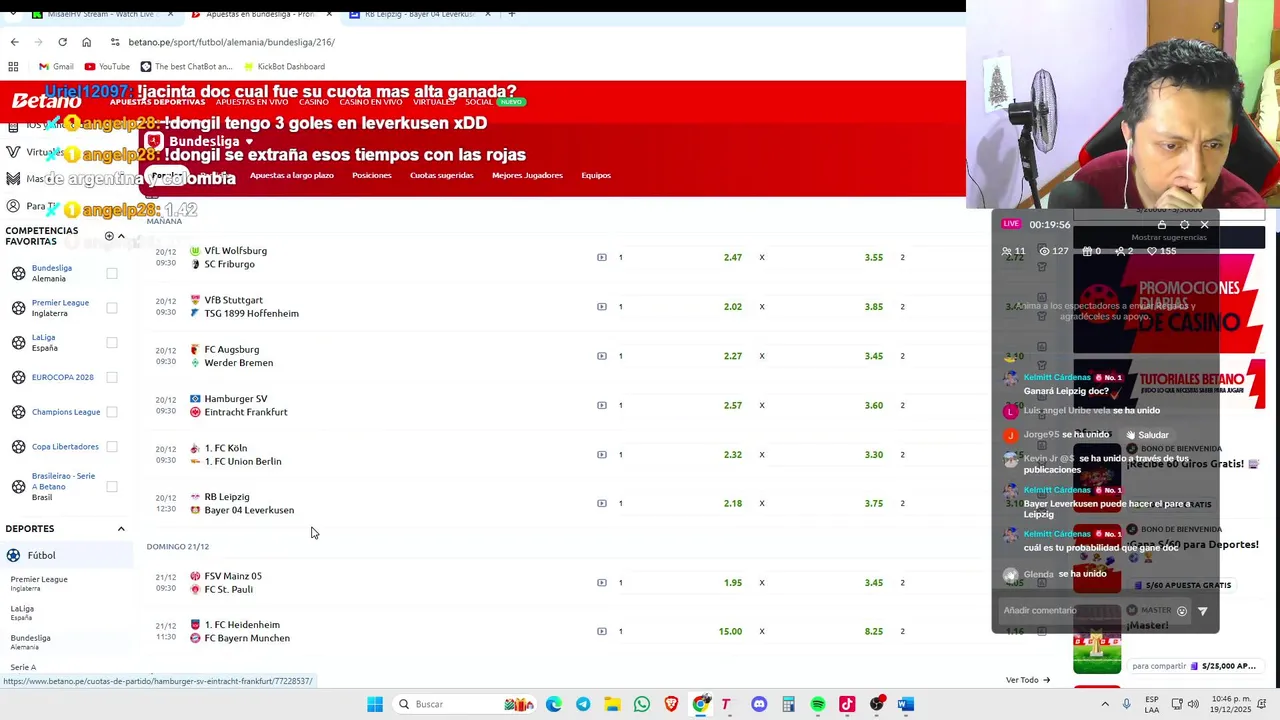Tick the Brasileirao Serie A checkbox

point(112,487)
